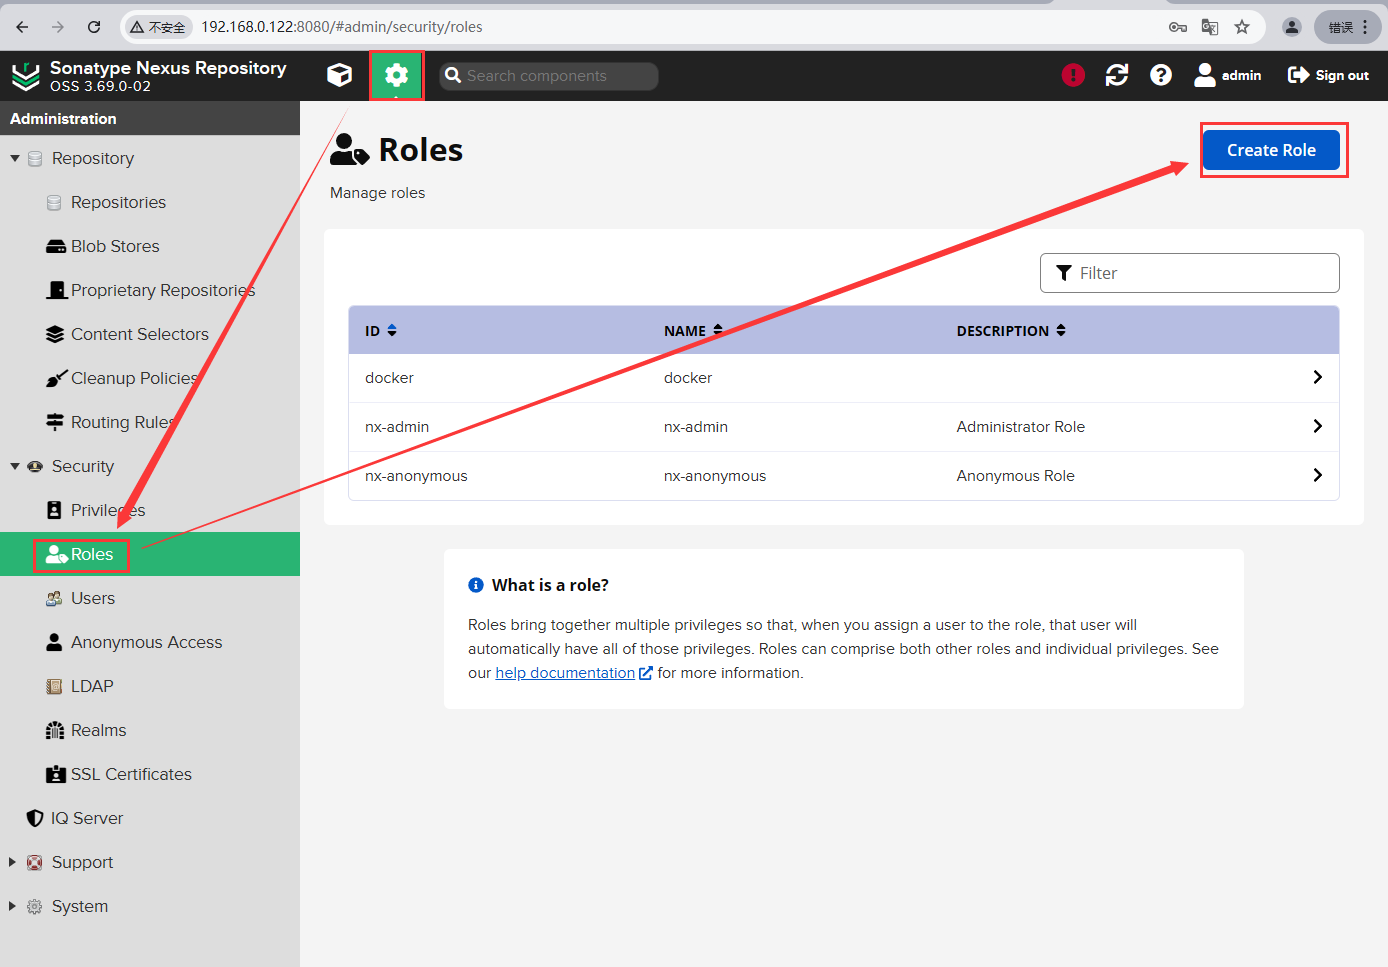Click the Routing Rules signpost icon
Viewport: 1388px width, 967px height.
pyautogui.click(x=55, y=422)
